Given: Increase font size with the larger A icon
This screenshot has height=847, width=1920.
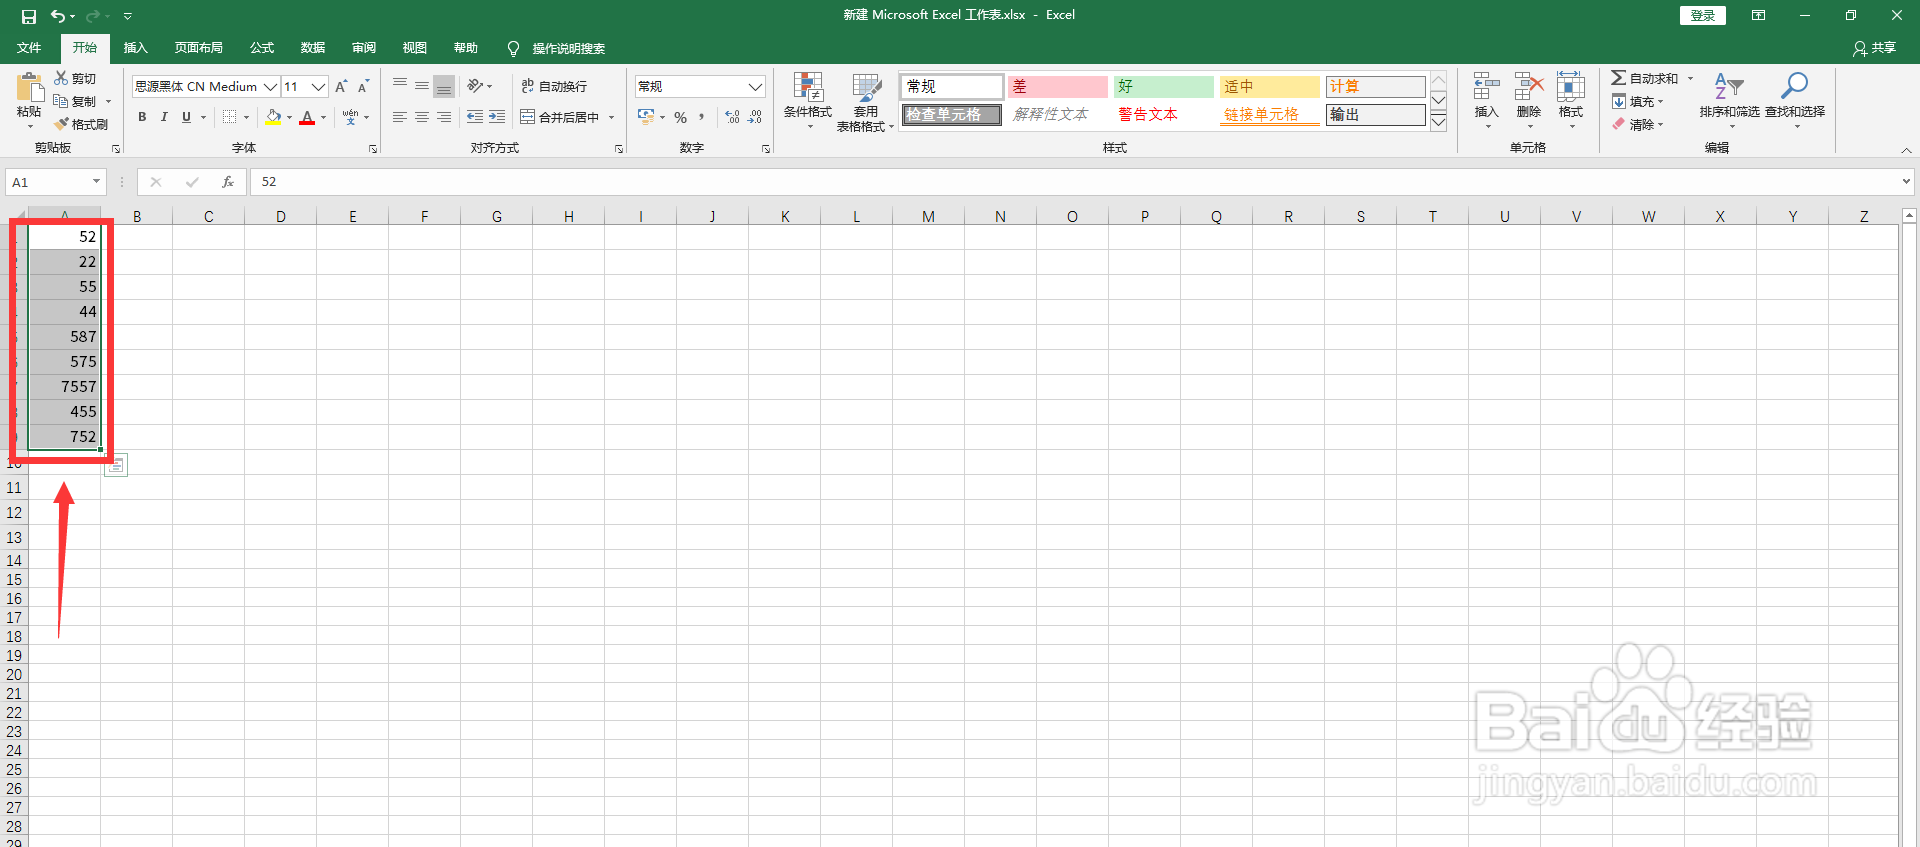Looking at the screenshot, I should click(x=342, y=87).
